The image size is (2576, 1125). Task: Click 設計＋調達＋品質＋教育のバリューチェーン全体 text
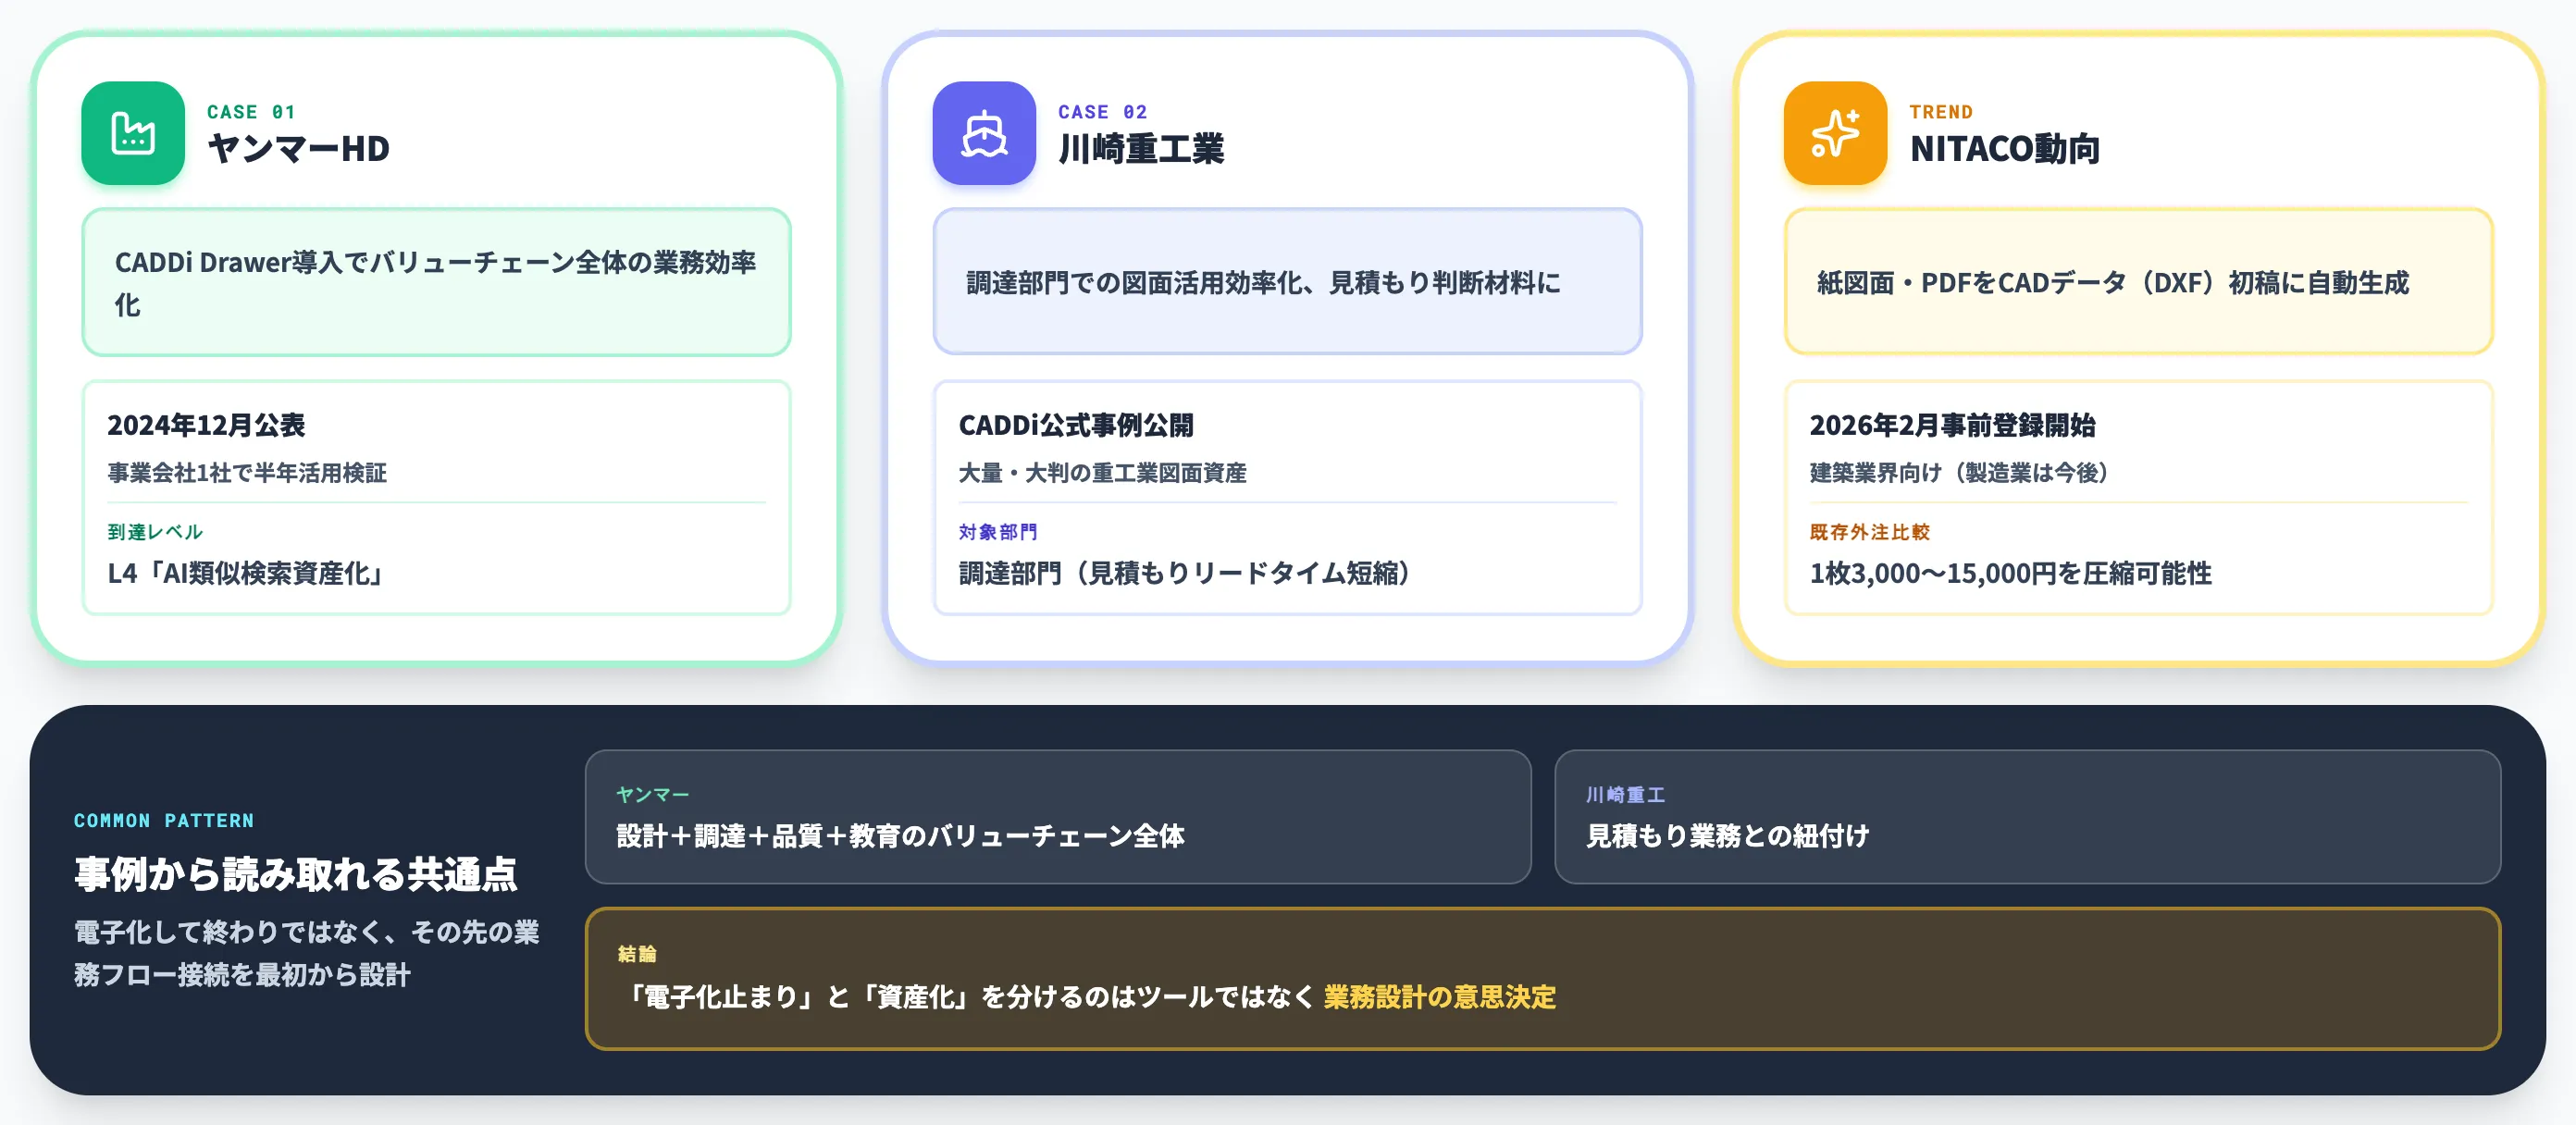[x=900, y=836]
